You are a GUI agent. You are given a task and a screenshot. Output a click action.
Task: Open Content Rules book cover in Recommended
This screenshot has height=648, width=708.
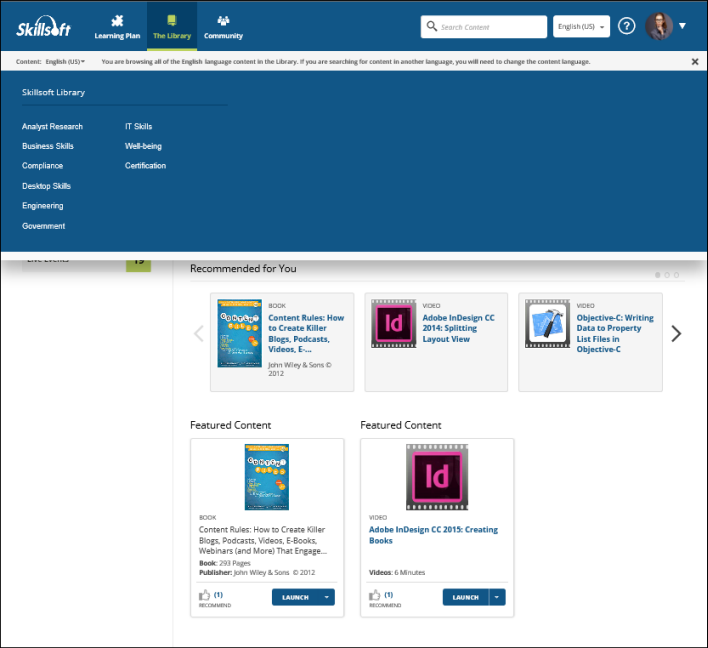click(239, 333)
